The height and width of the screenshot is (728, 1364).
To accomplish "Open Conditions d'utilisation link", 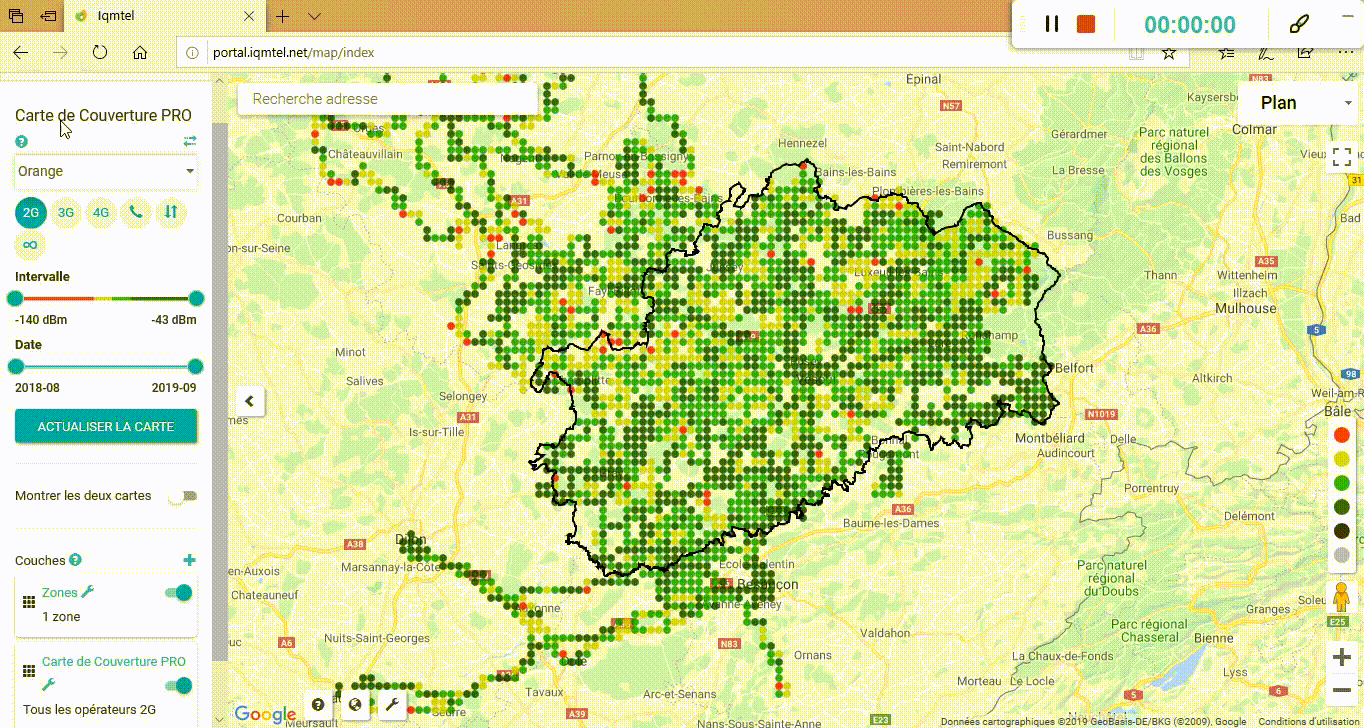I will (1310, 722).
